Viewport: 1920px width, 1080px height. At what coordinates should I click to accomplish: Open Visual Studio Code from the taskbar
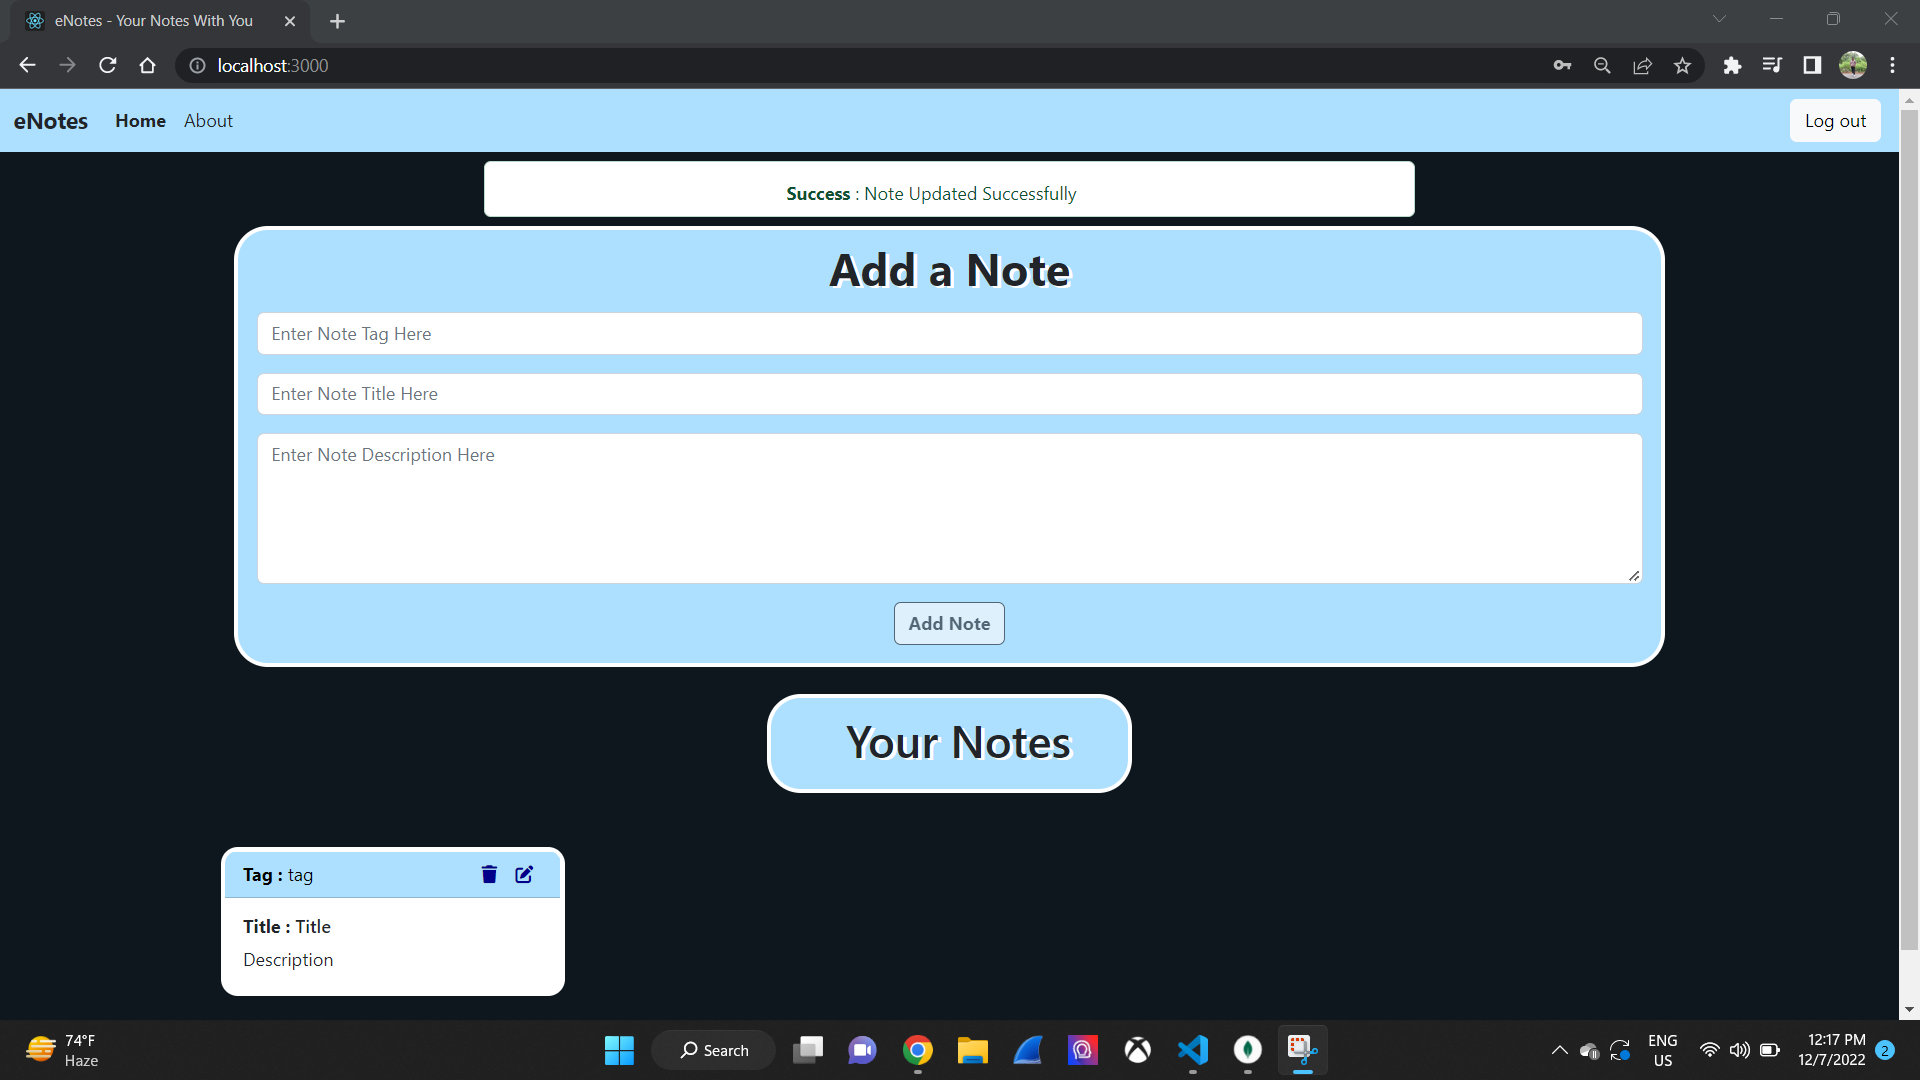click(1192, 1050)
